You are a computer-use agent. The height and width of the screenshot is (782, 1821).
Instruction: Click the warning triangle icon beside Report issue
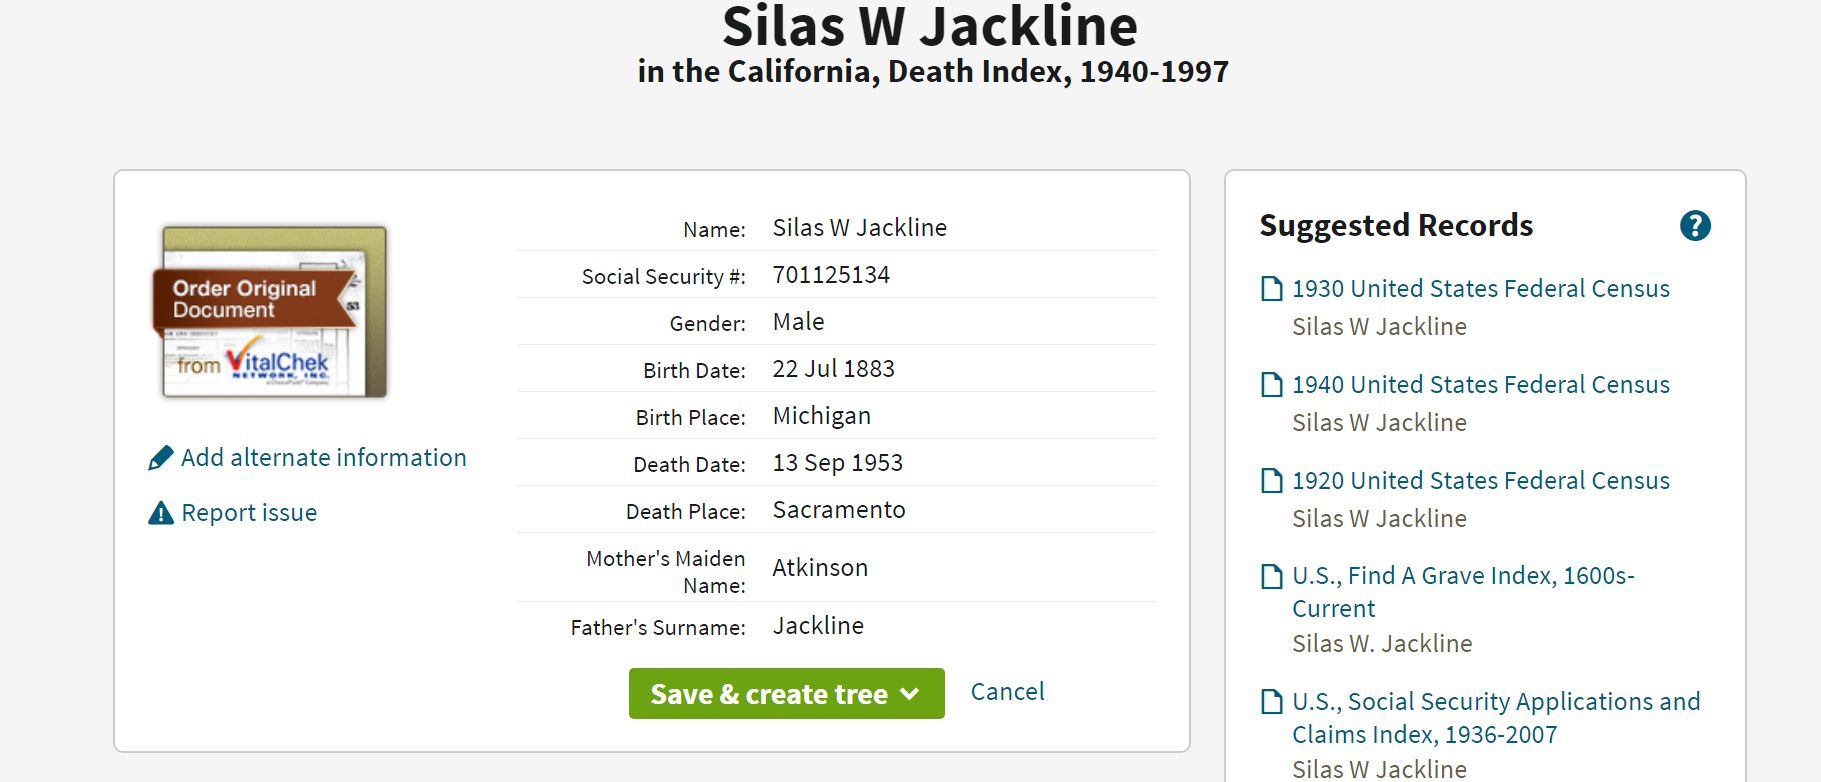(x=161, y=513)
